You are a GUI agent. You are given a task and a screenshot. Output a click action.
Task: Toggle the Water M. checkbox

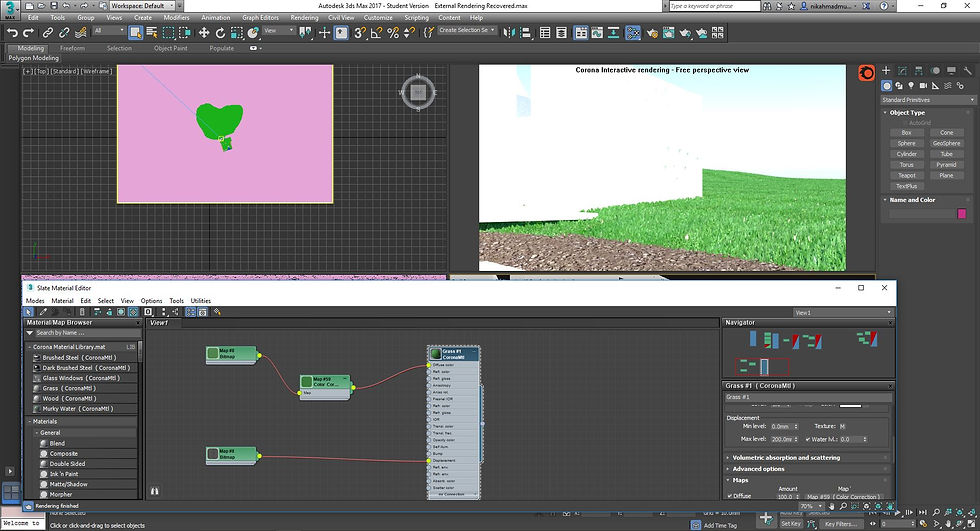(x=808, y=439)
